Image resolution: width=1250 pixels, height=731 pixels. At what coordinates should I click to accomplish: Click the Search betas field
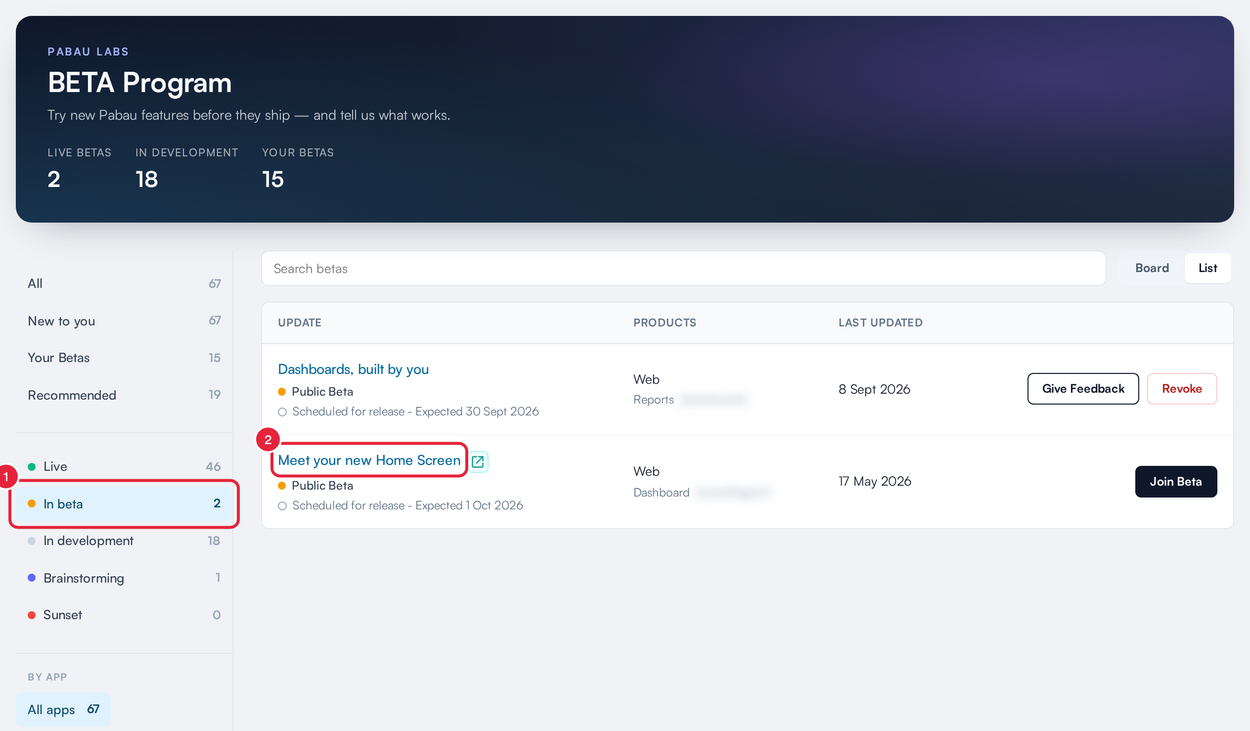(x=683, y=268)
